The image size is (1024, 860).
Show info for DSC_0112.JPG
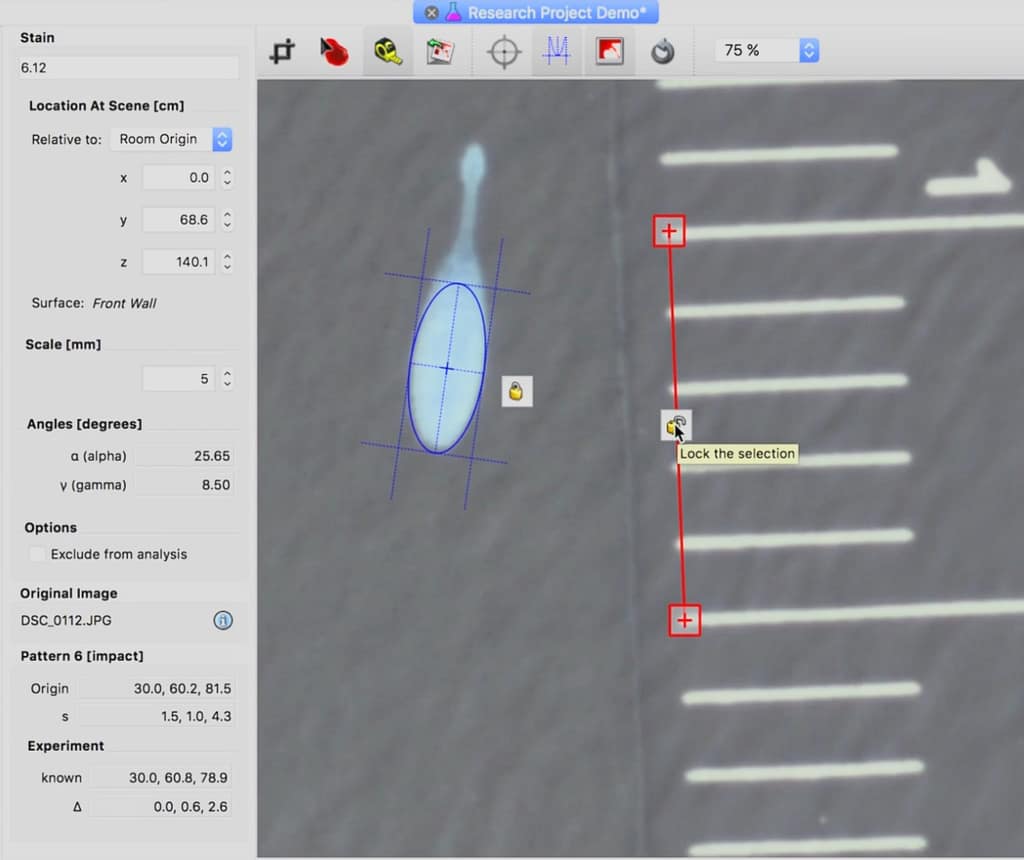pos(223,620)
